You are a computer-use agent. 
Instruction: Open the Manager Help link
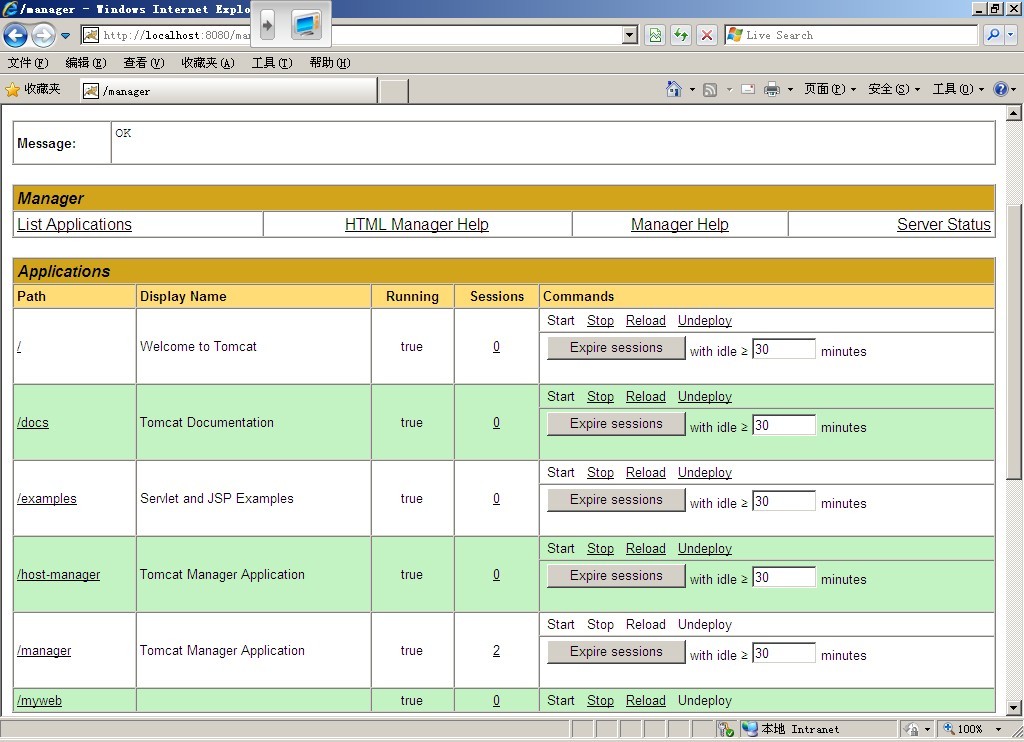pos(680,224)
